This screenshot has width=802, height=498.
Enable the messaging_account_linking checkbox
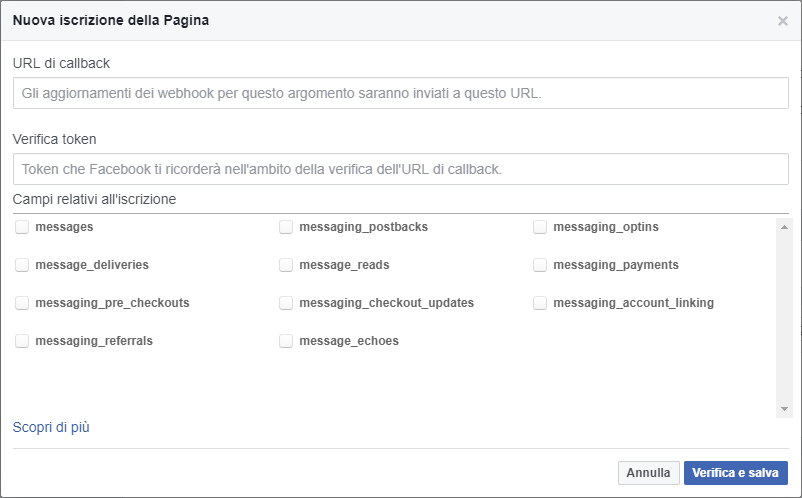(x=540, y=303)
